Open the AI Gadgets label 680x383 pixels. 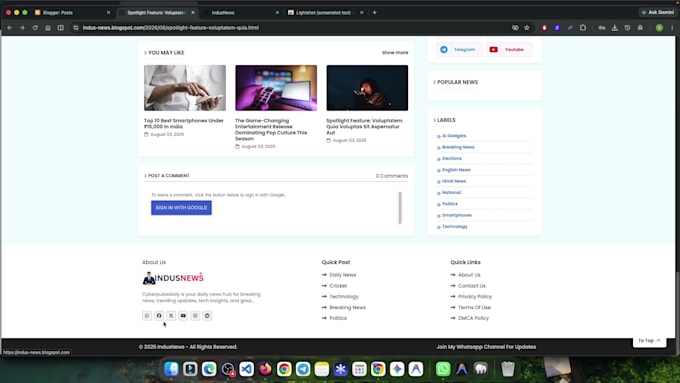coord(454,136)
